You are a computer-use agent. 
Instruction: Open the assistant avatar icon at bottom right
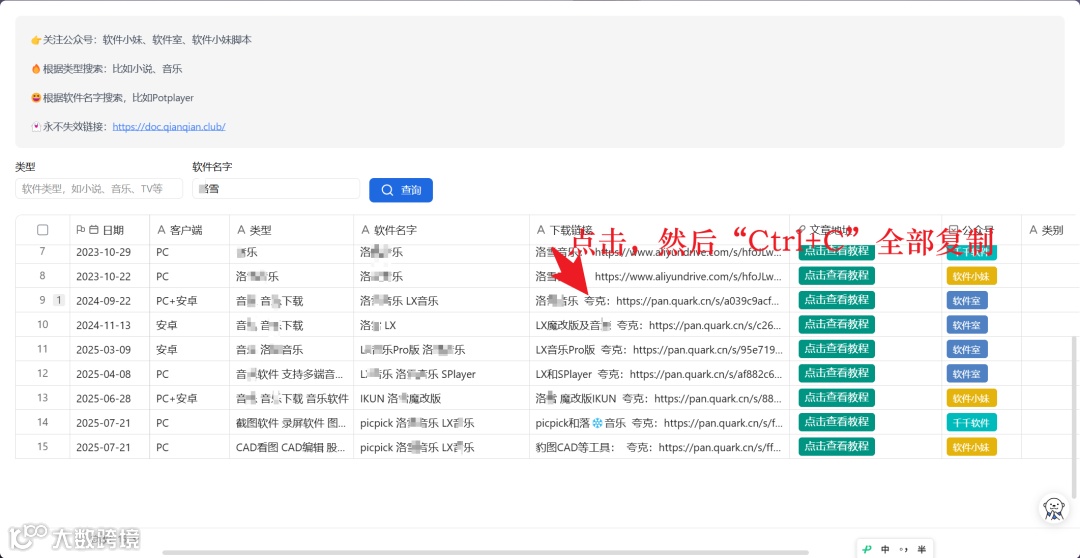(1052, 508)
